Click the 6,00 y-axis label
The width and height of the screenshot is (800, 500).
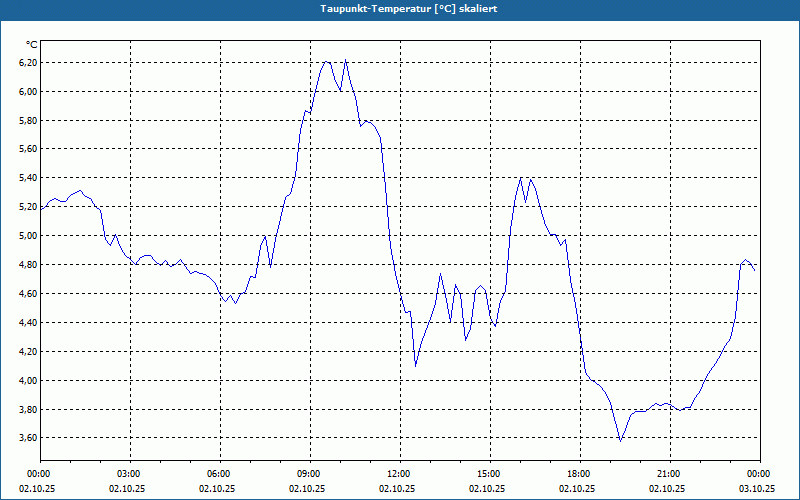[x=28, y=92]
